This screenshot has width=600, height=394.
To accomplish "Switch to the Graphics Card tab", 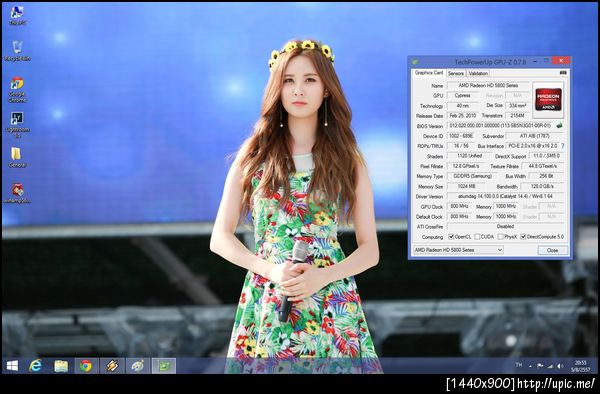I will 429,73.
